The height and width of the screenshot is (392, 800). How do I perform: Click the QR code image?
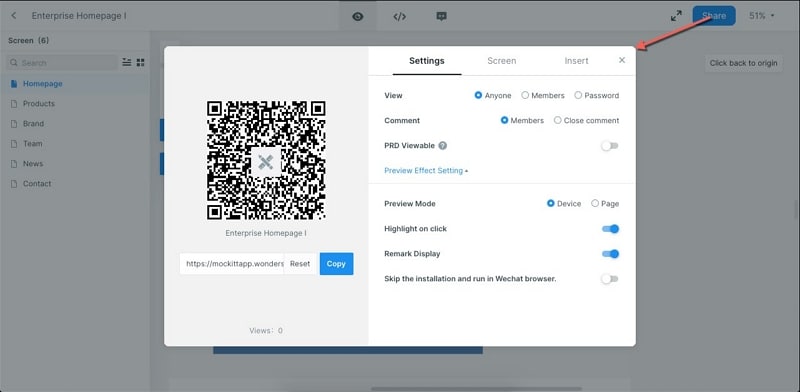pyautogui.click(x=266, y=160)
